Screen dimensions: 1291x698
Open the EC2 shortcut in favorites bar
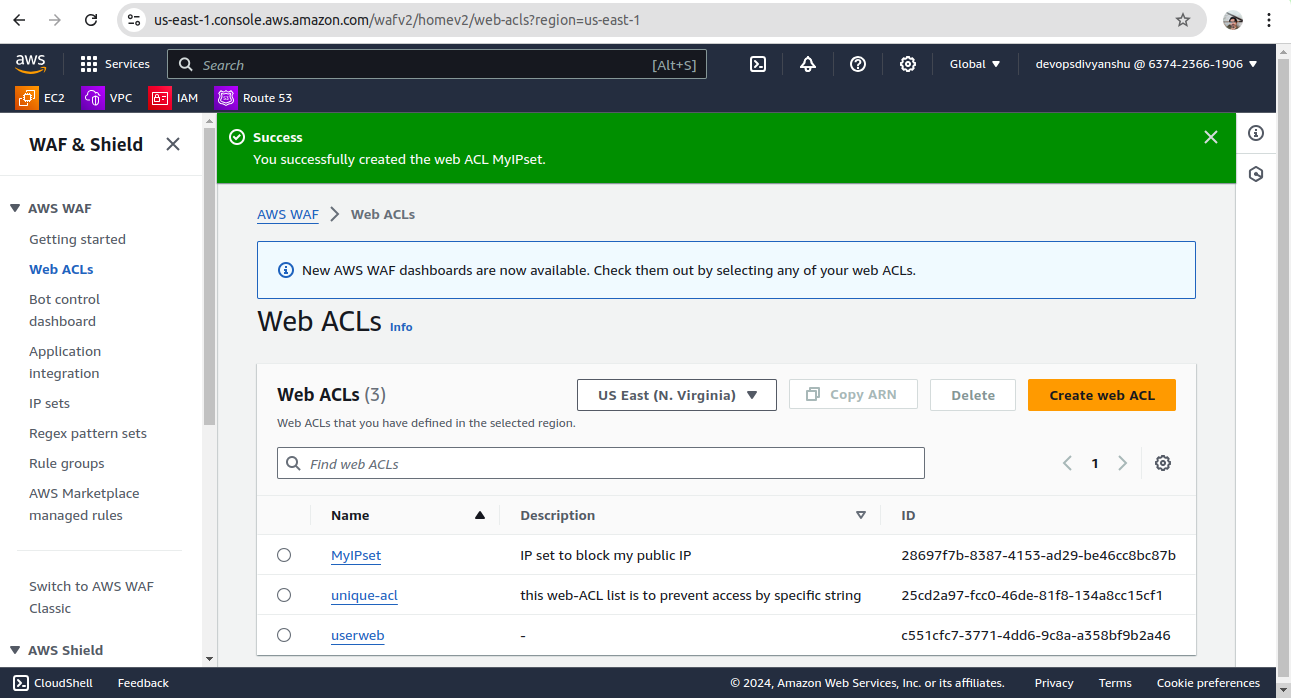pyautogui.click(x=41, y=98)
